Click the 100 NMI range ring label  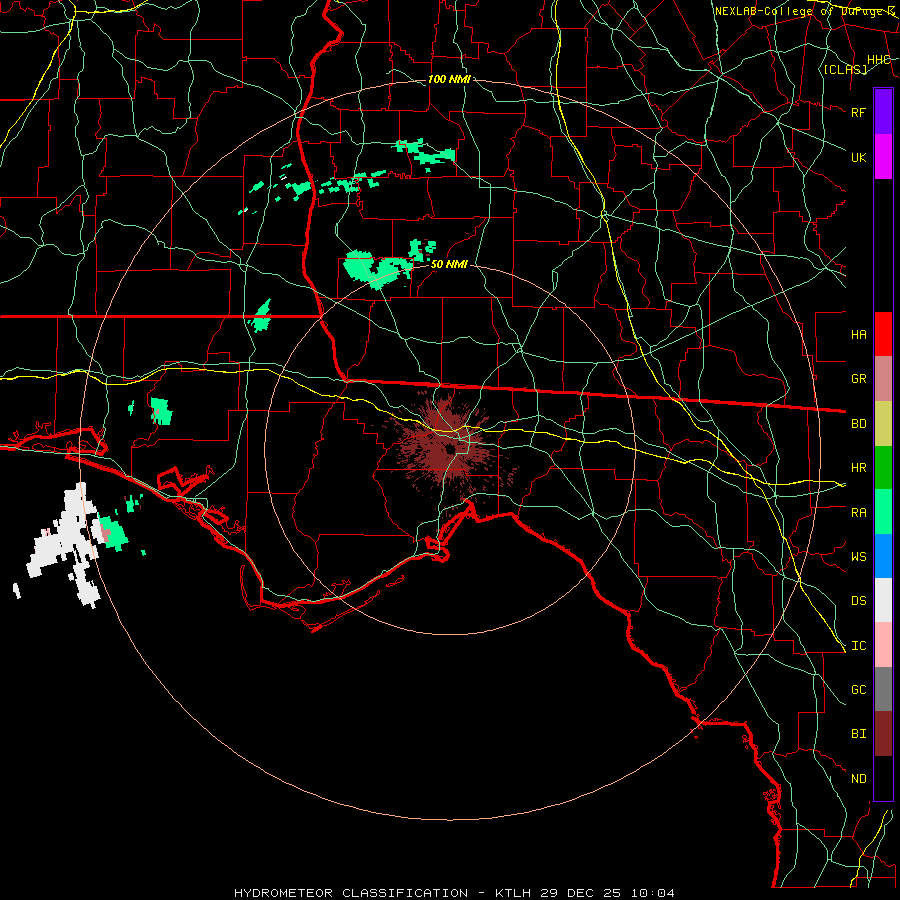[449, 79]
